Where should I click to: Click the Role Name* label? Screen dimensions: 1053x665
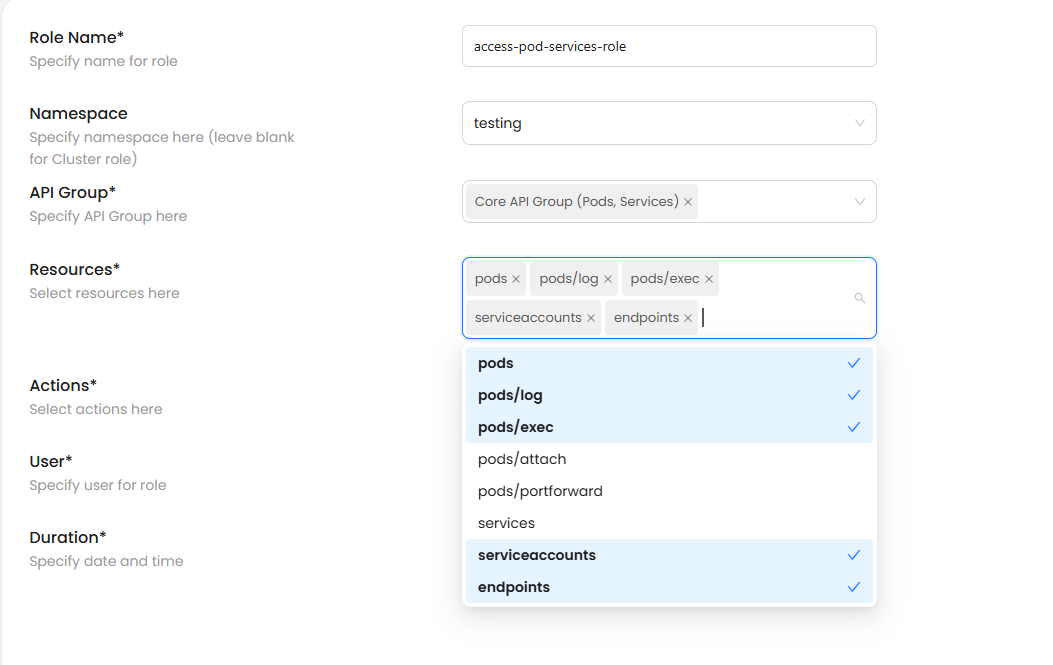77,38
